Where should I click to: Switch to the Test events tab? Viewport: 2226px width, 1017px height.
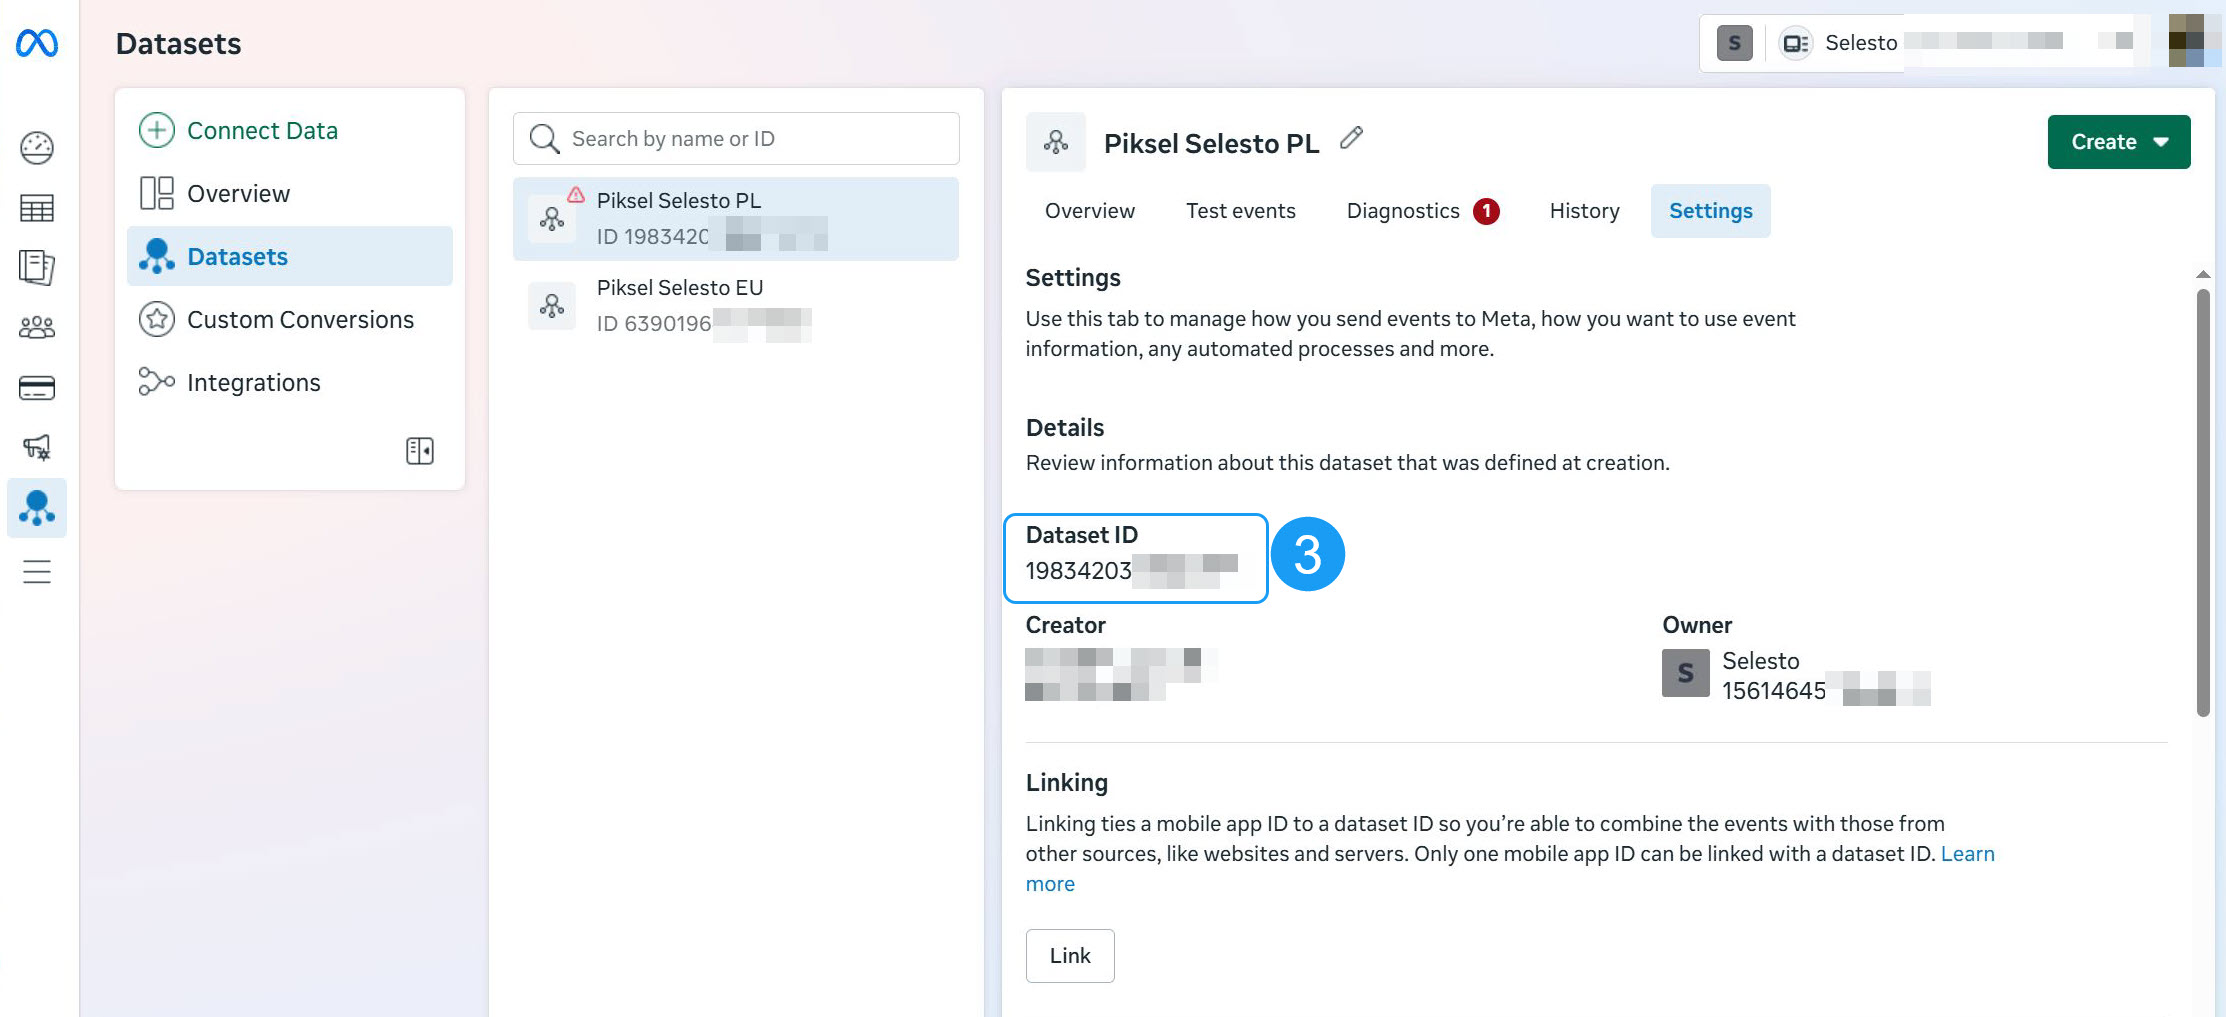coord(1240,211)
